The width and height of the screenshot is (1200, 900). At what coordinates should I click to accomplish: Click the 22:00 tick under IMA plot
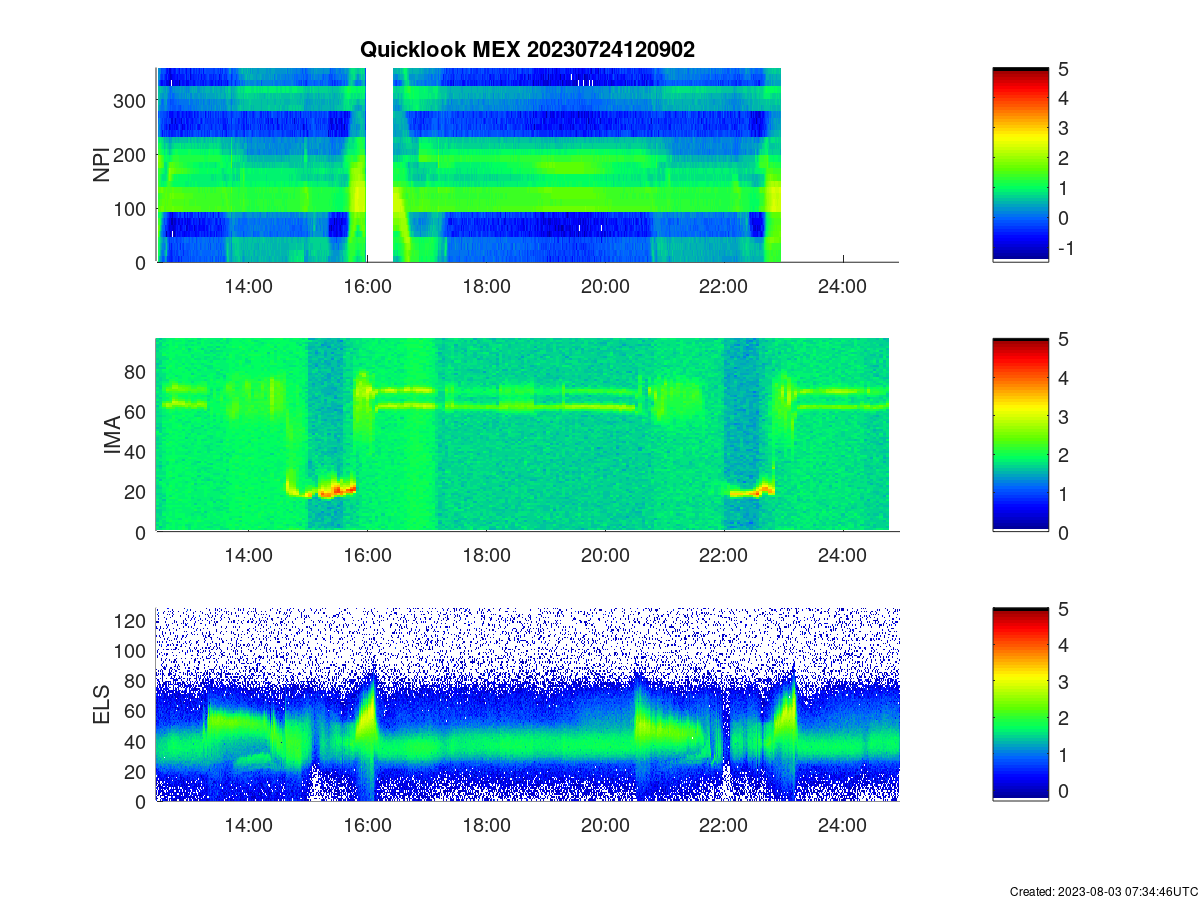pos(723,555)
